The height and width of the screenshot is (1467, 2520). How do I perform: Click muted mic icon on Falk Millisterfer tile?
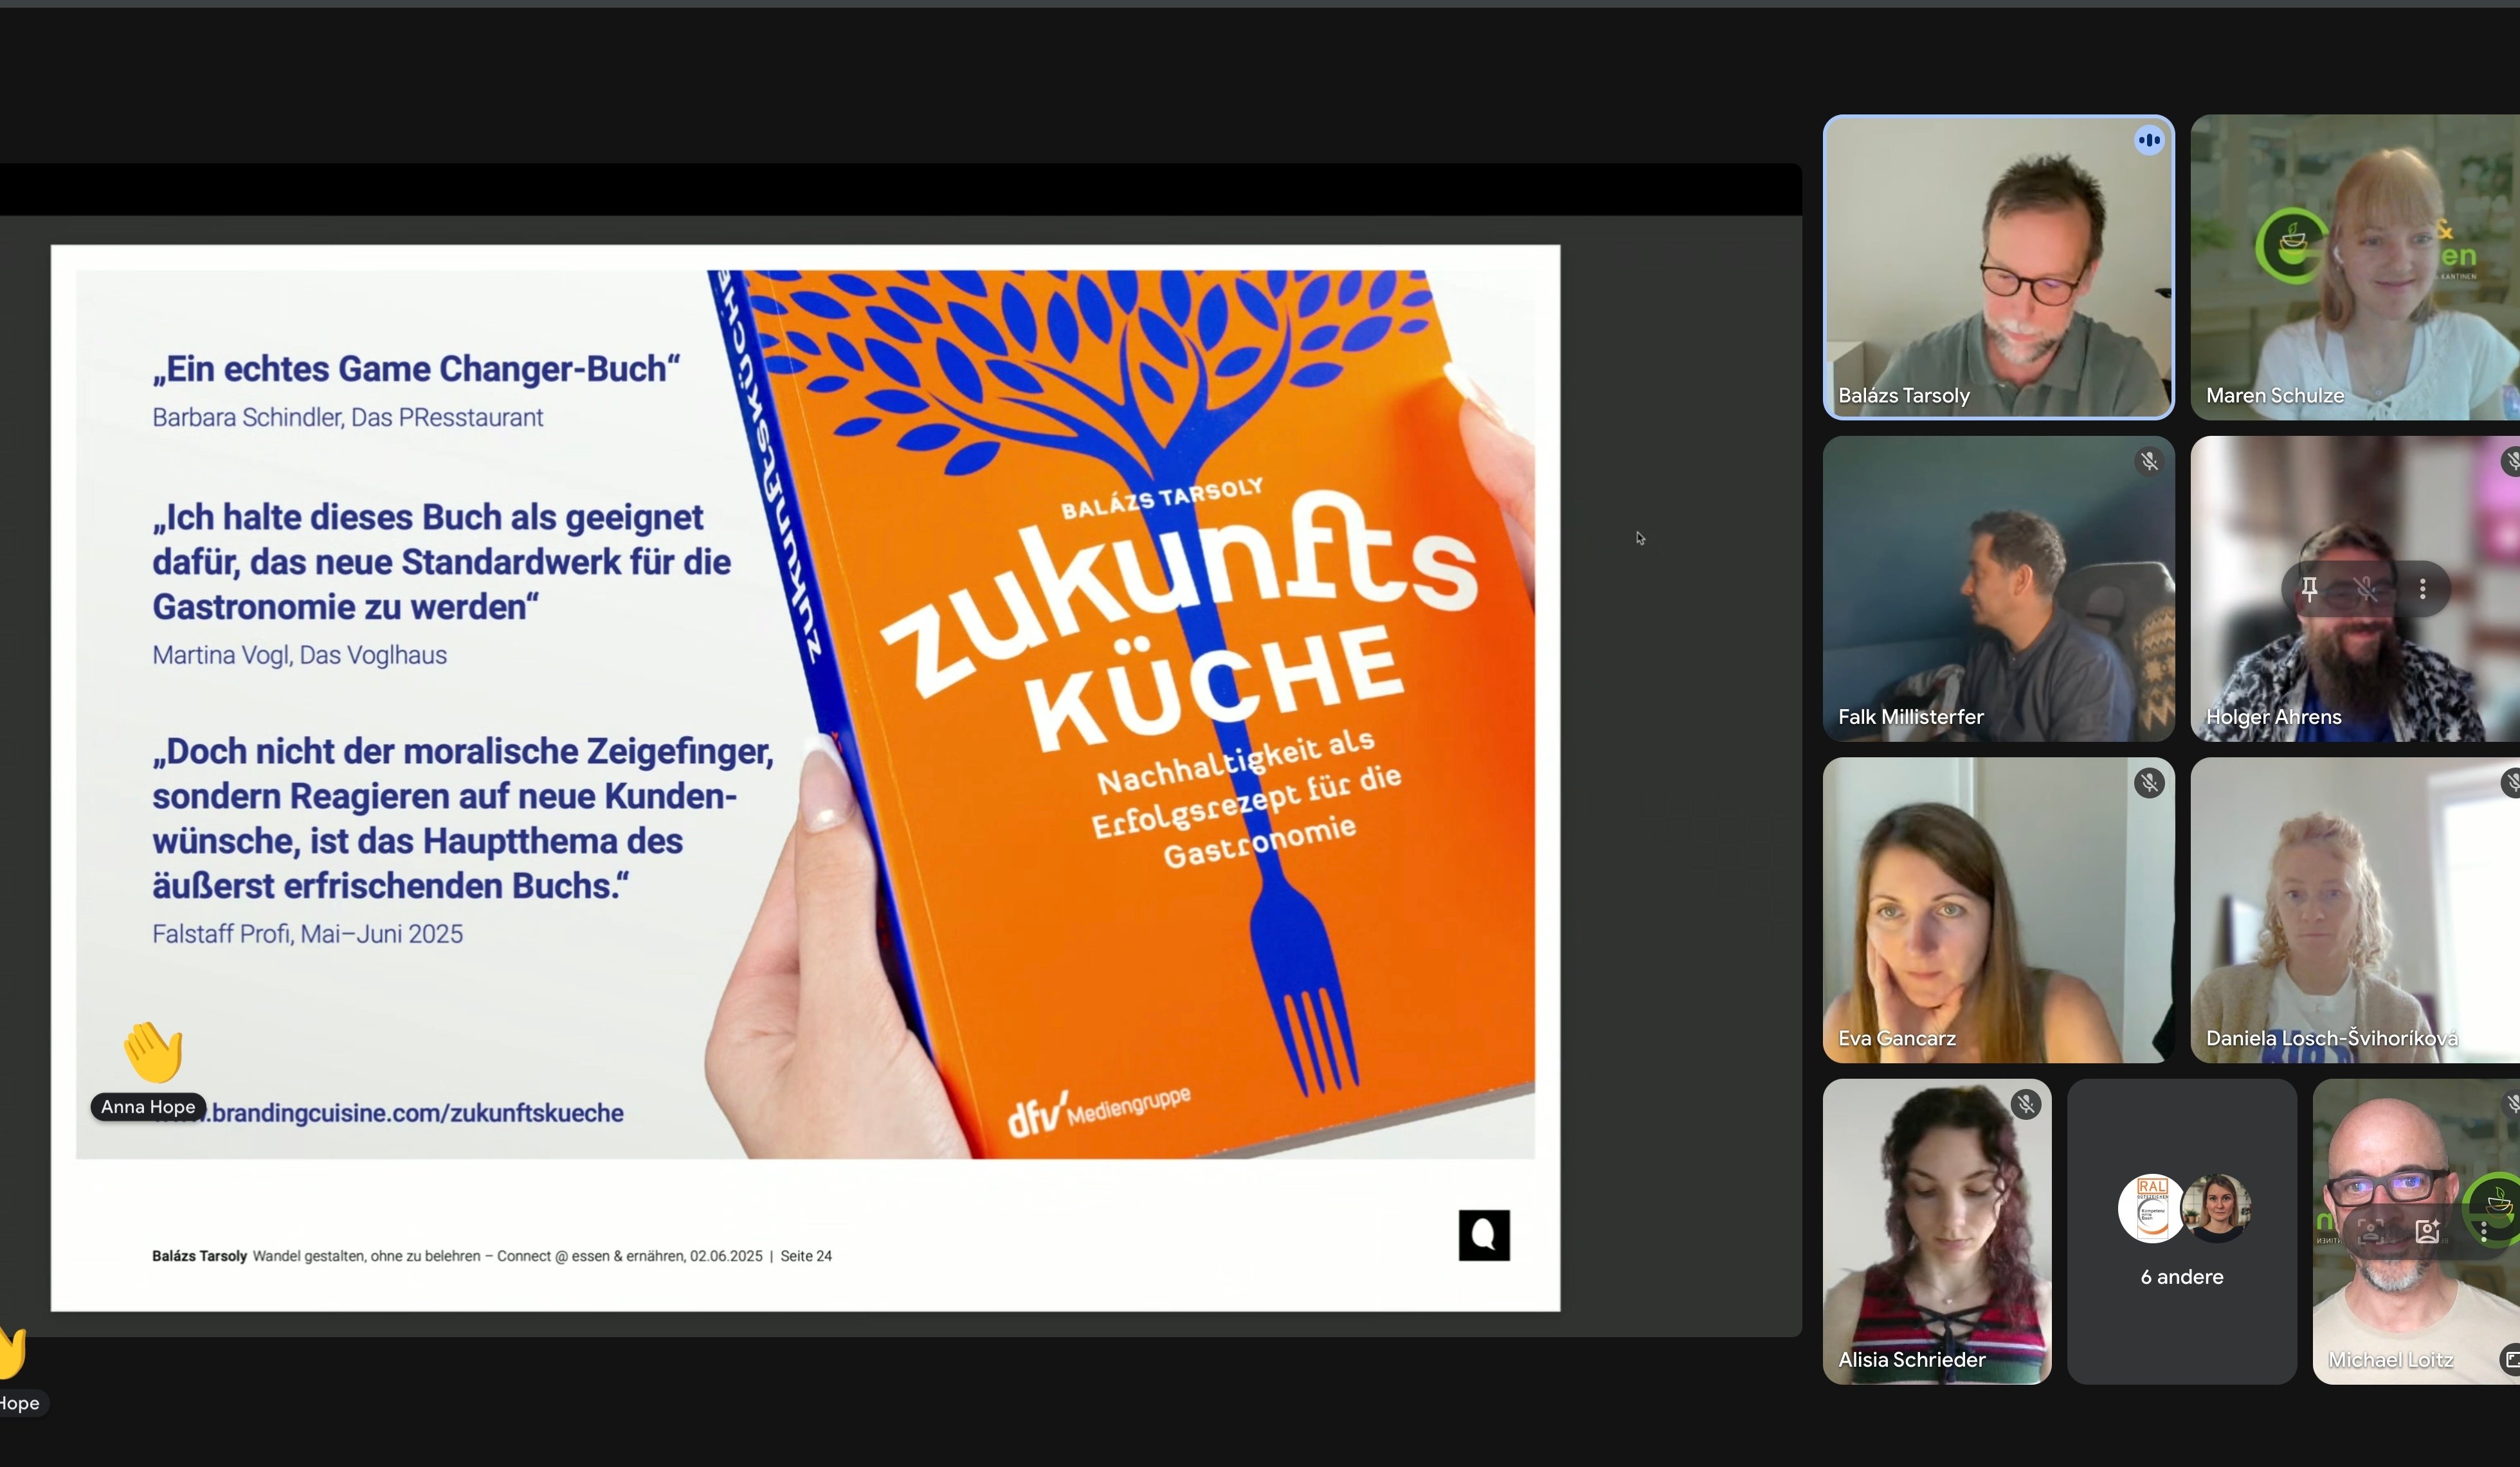pyautogui.click(x=2149, y=461)
